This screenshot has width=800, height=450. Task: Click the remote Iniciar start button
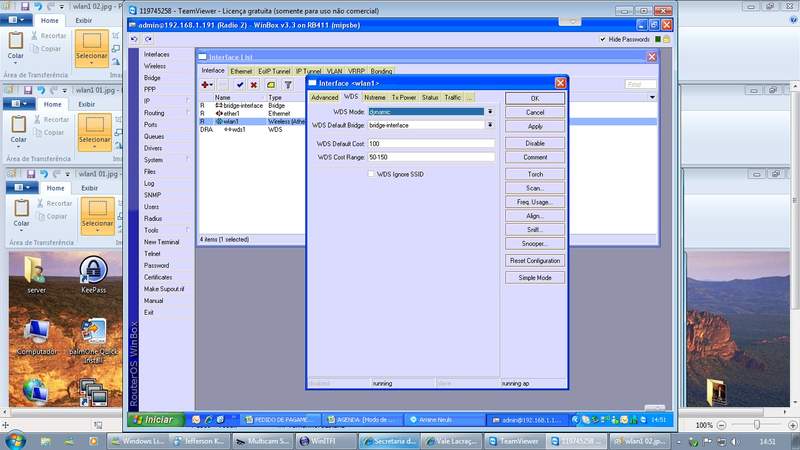tap(155, 419)
